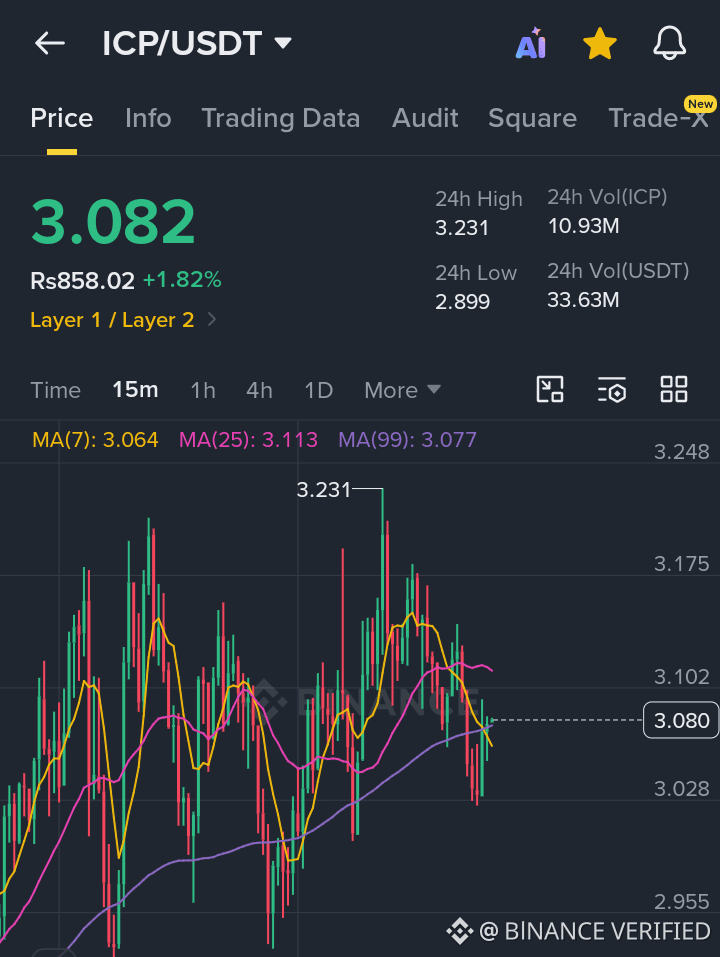The height and width of the screenshot is (957, 720).
Task: Click the 24h Vol(ICP) value 10.93M
Action: click(x=583, y=226)
